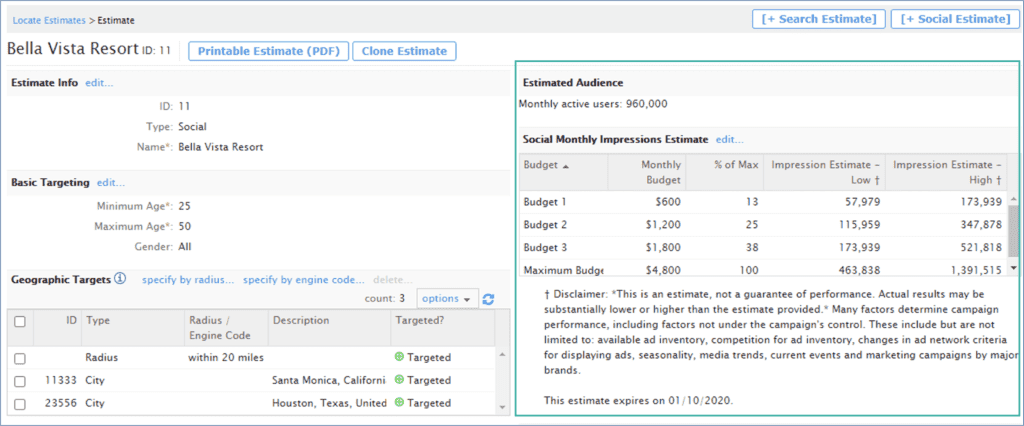1024x426 pixels.
Task: Click the 23556 target ID cell
Action: (62, 403)
